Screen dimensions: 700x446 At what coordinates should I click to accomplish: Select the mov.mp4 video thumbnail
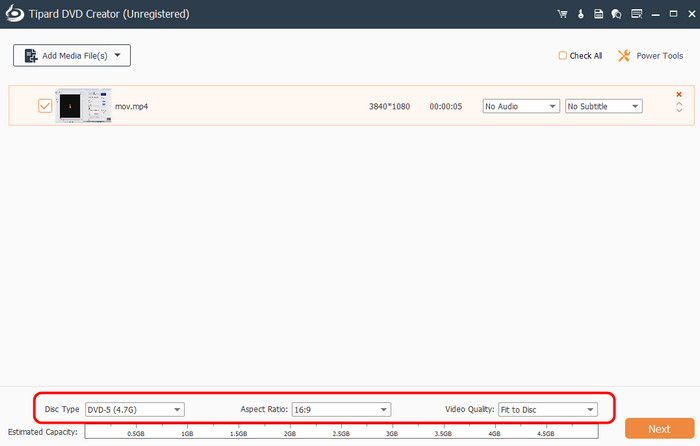(83, 106)
